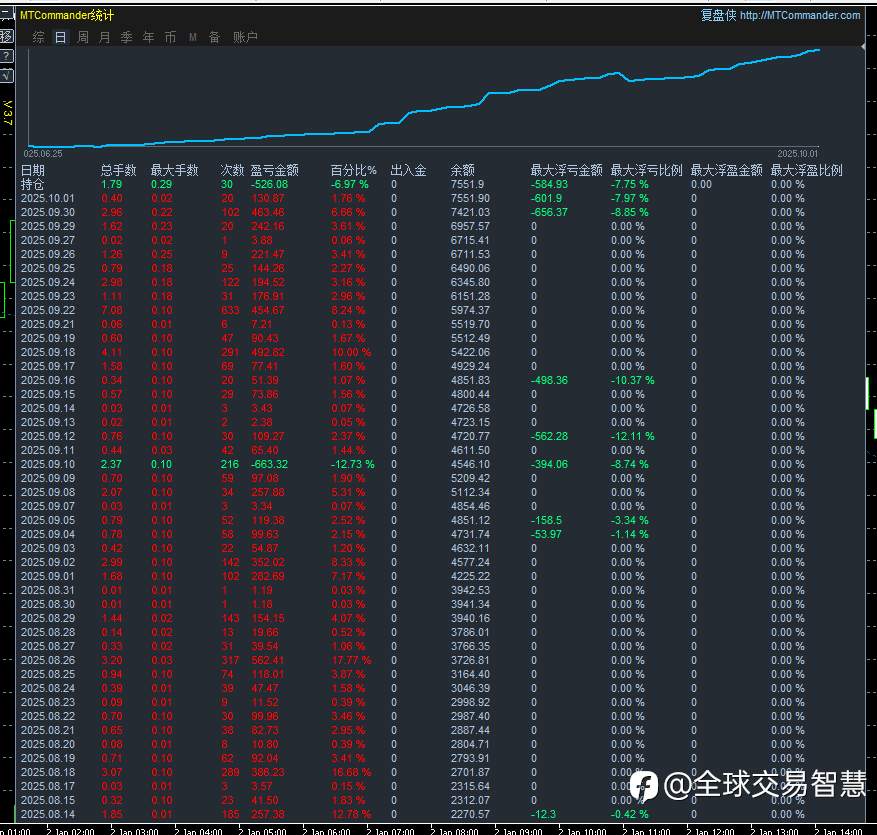Open the 月 monthly statistics tab
This screenshot has width=877, height=835.
pyautogui.click(x=105, y=37)
